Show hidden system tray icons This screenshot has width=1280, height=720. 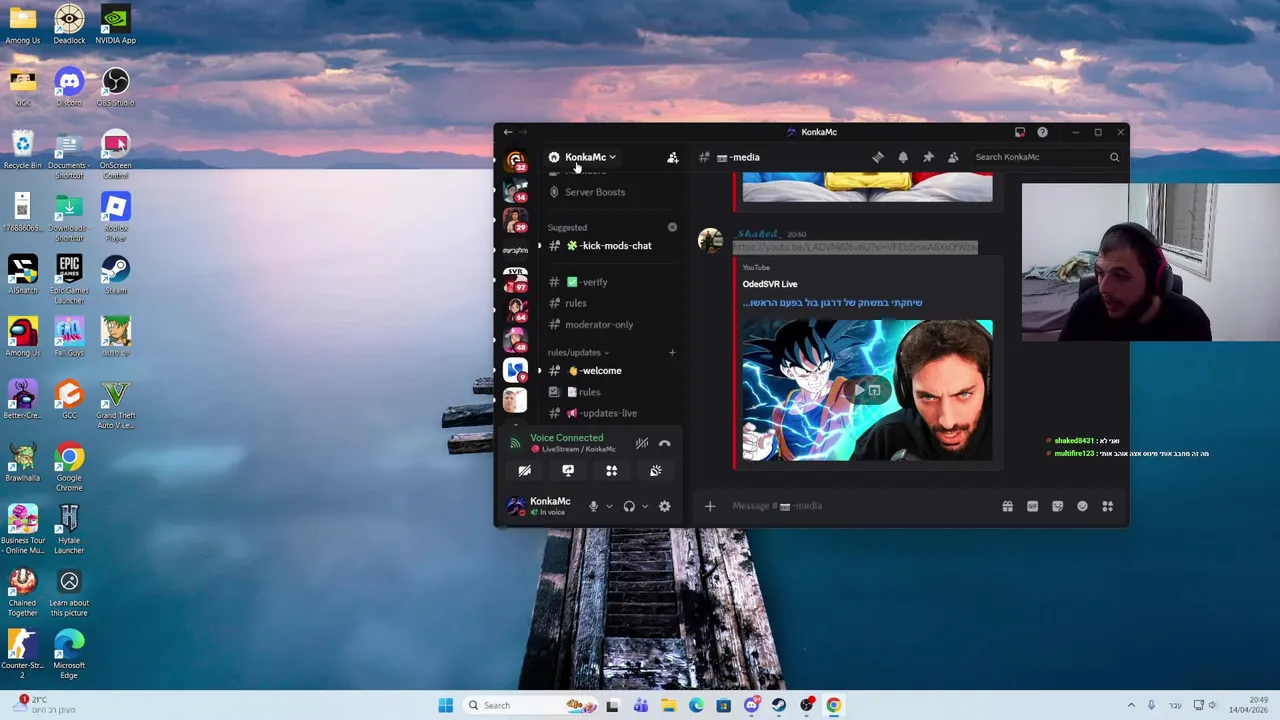click(1131, 705)
